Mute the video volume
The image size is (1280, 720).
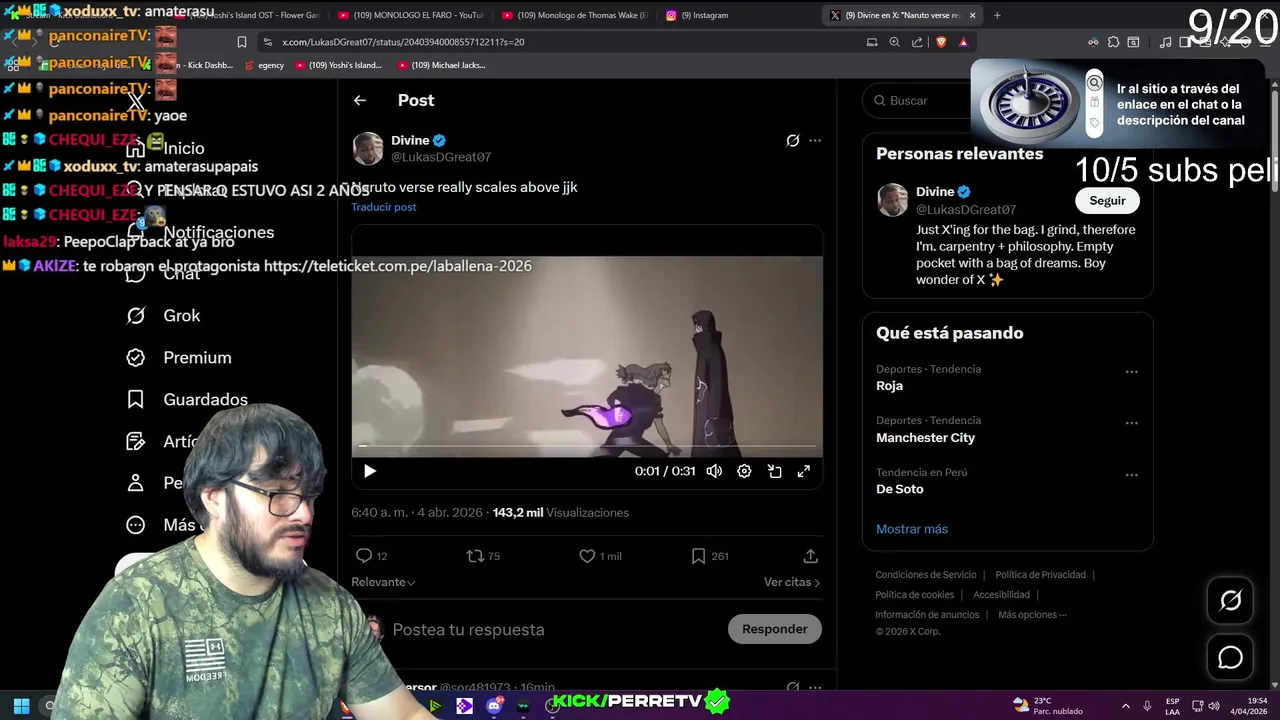714,471
